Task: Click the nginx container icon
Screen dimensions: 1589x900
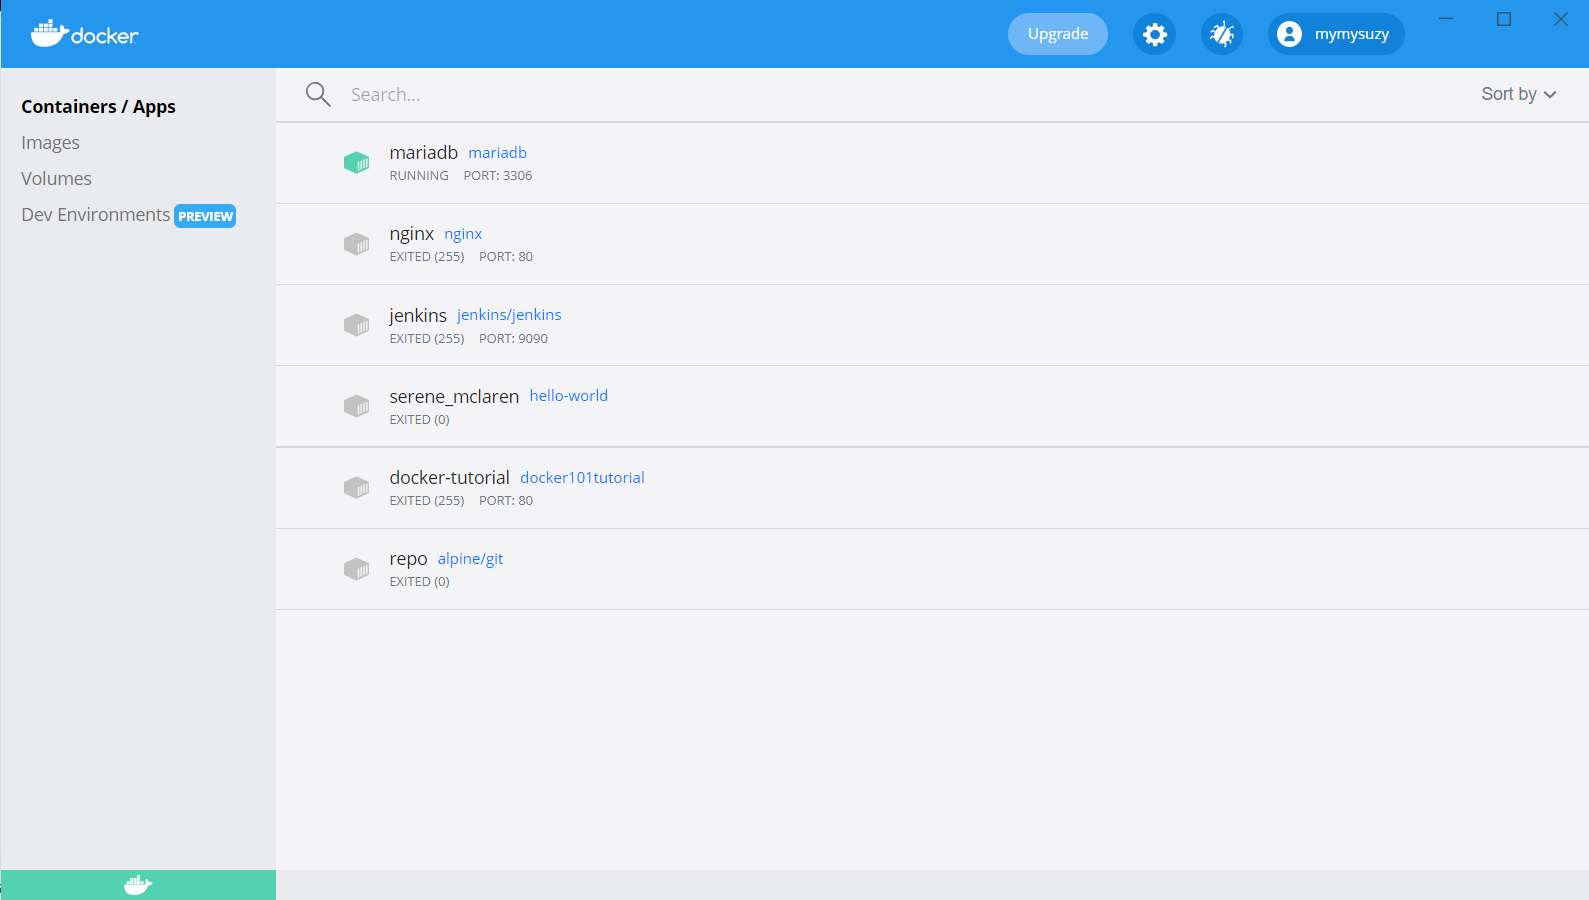Action: click(357, 244)
